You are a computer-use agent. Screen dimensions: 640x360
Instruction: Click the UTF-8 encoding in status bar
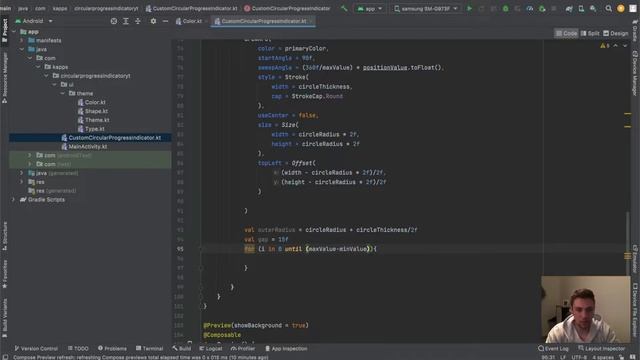[x=579, y=357]
